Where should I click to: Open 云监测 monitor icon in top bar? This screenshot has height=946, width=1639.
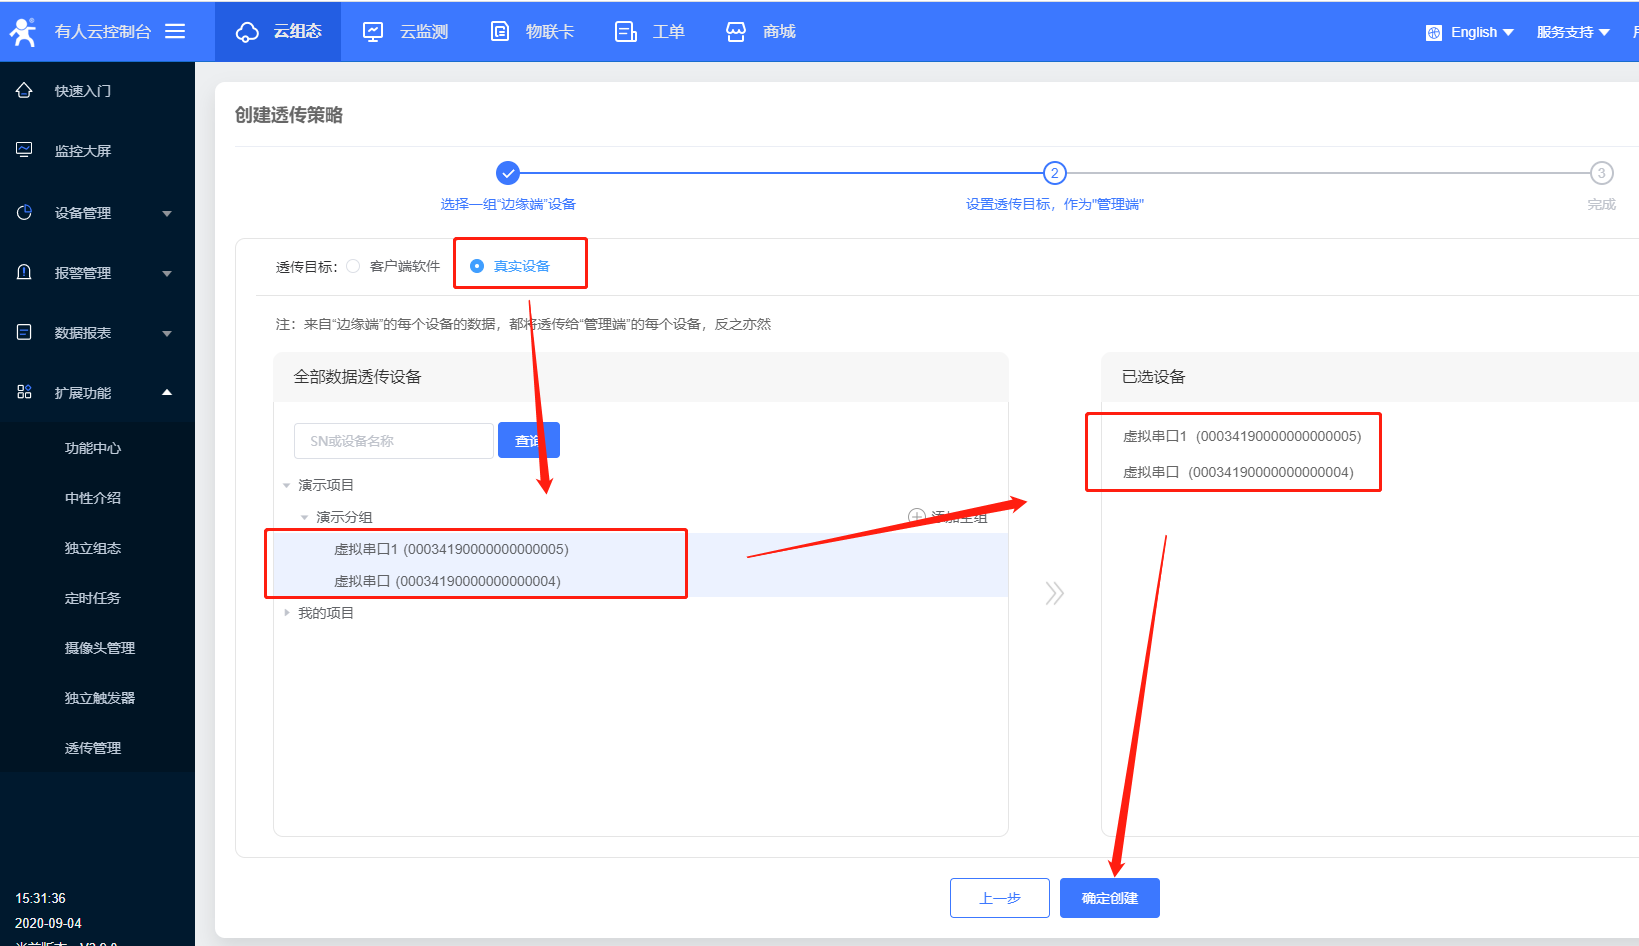[373, 32]
